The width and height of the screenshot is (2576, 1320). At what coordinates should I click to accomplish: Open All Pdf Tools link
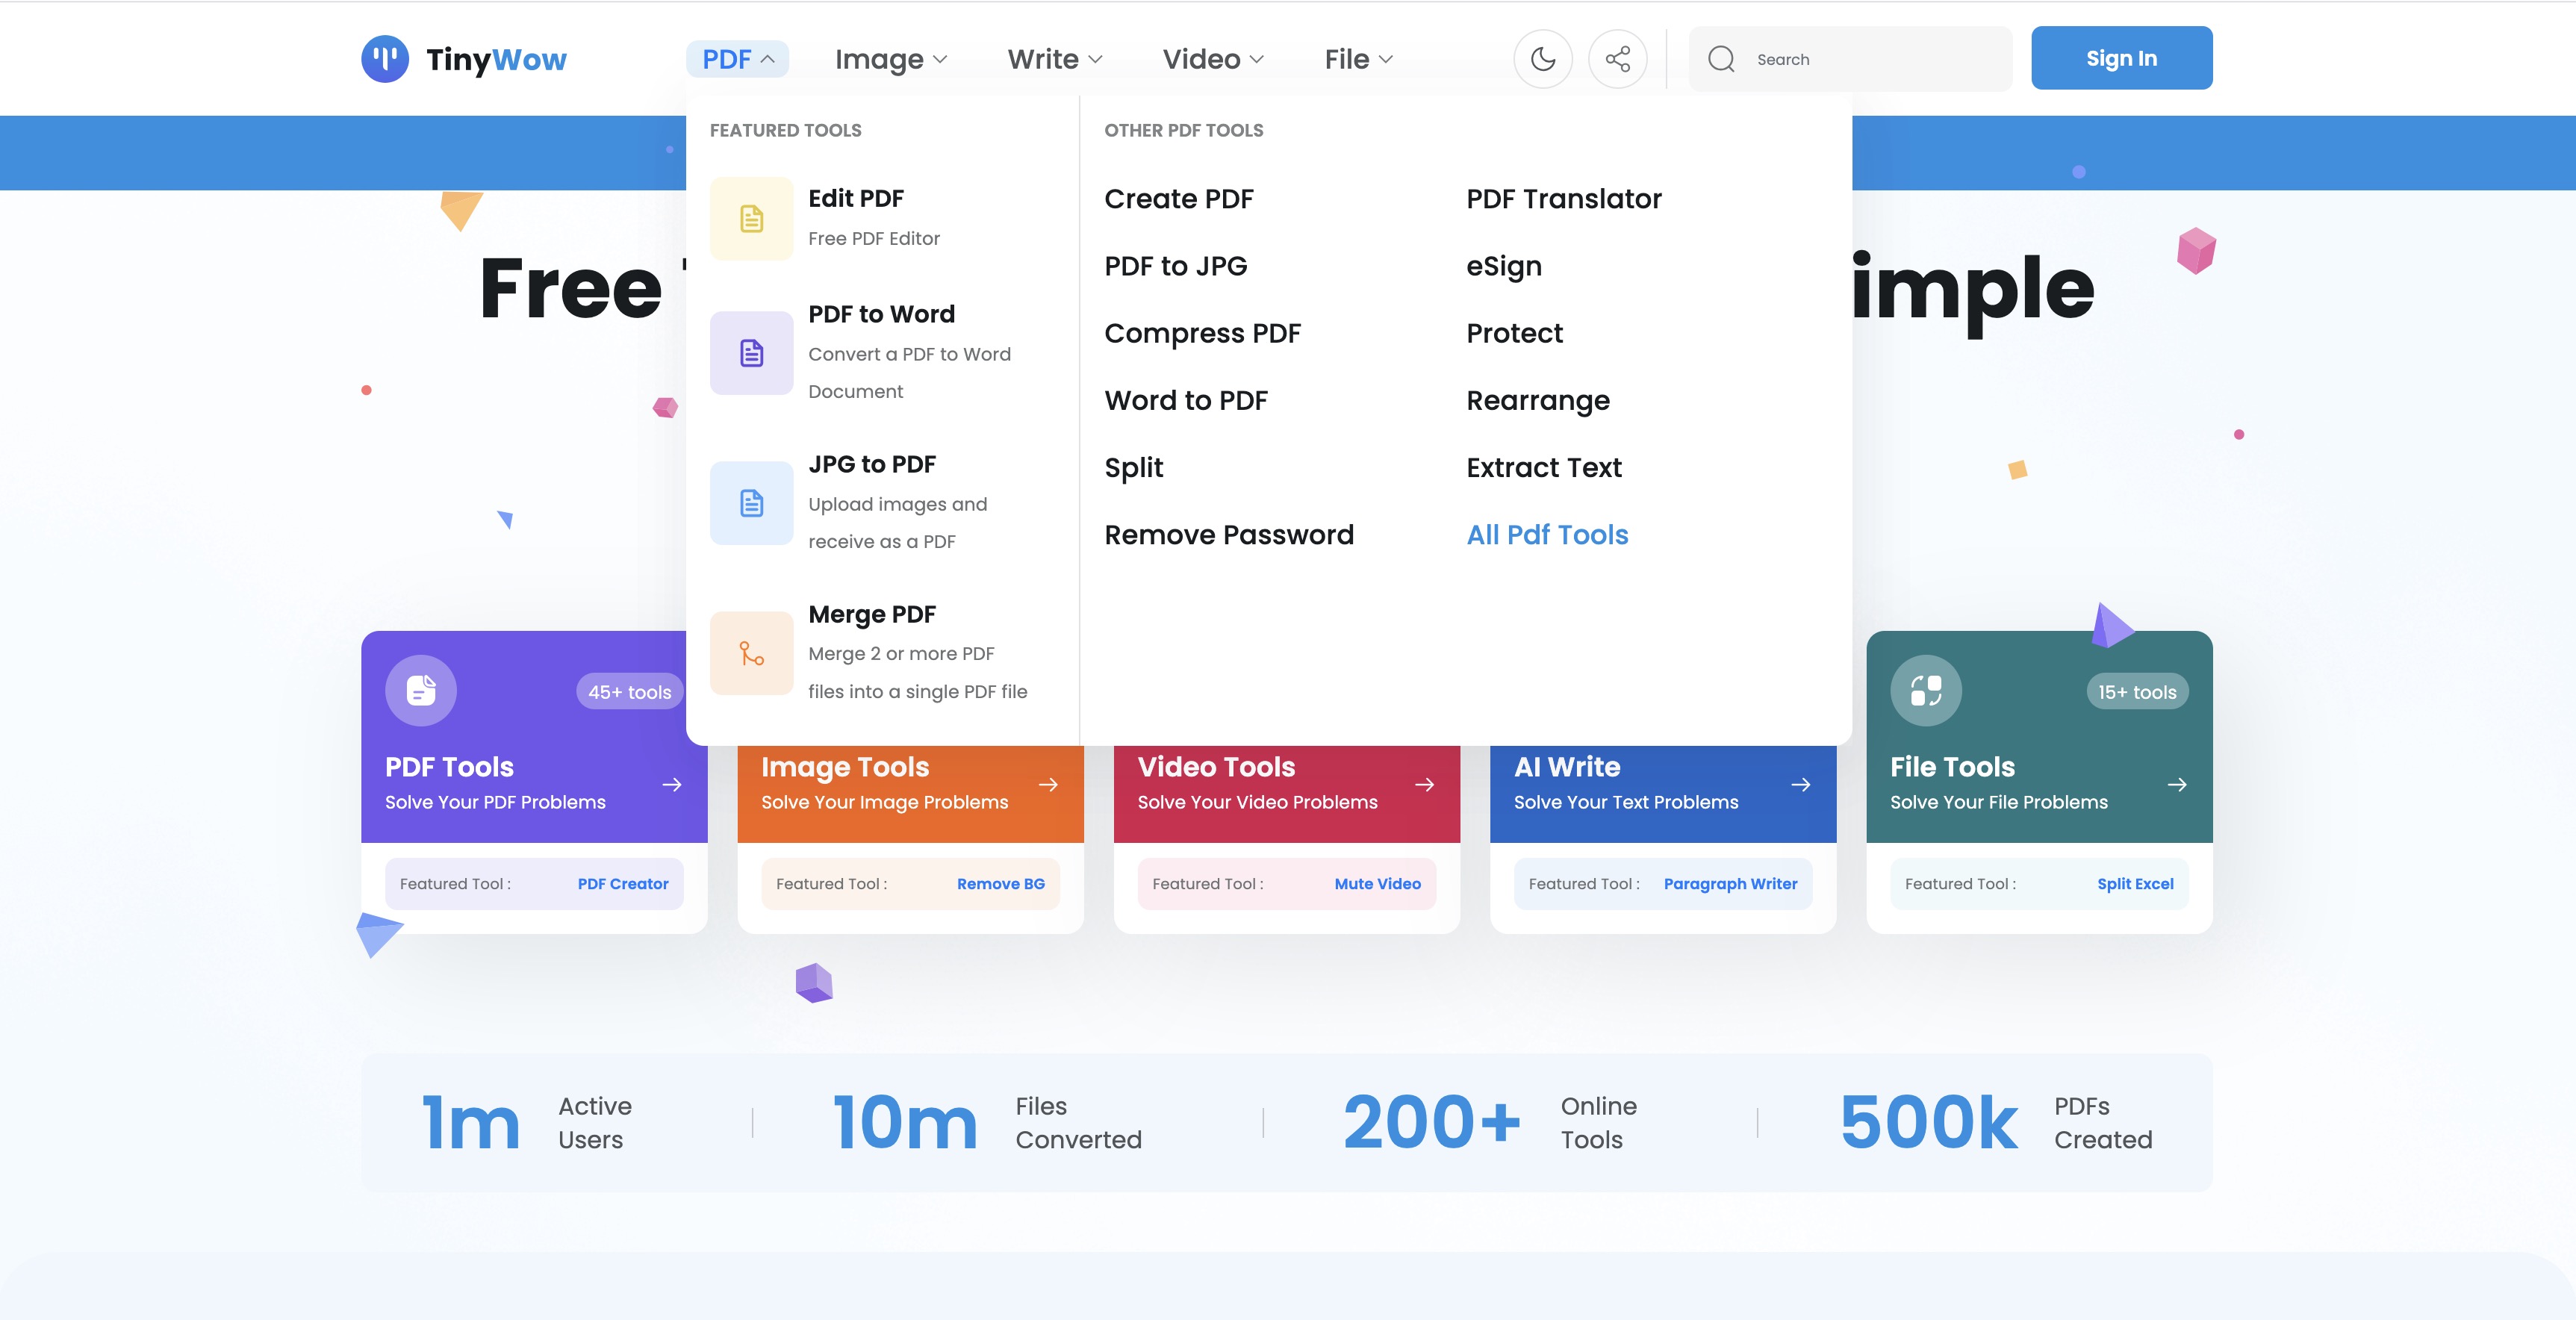coord(1547,535)
